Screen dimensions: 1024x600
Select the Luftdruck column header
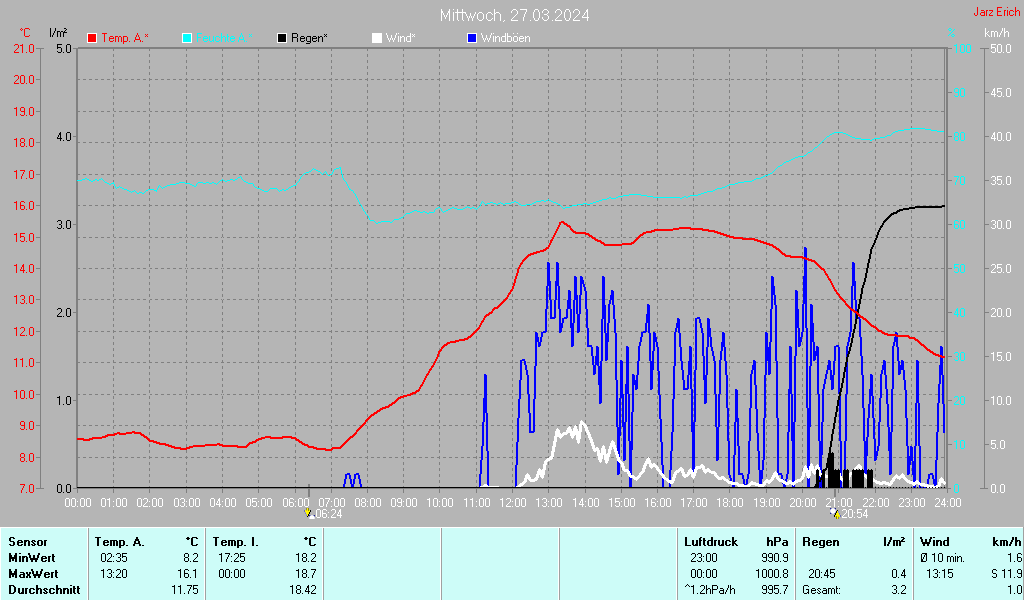(x=710, y=542)
